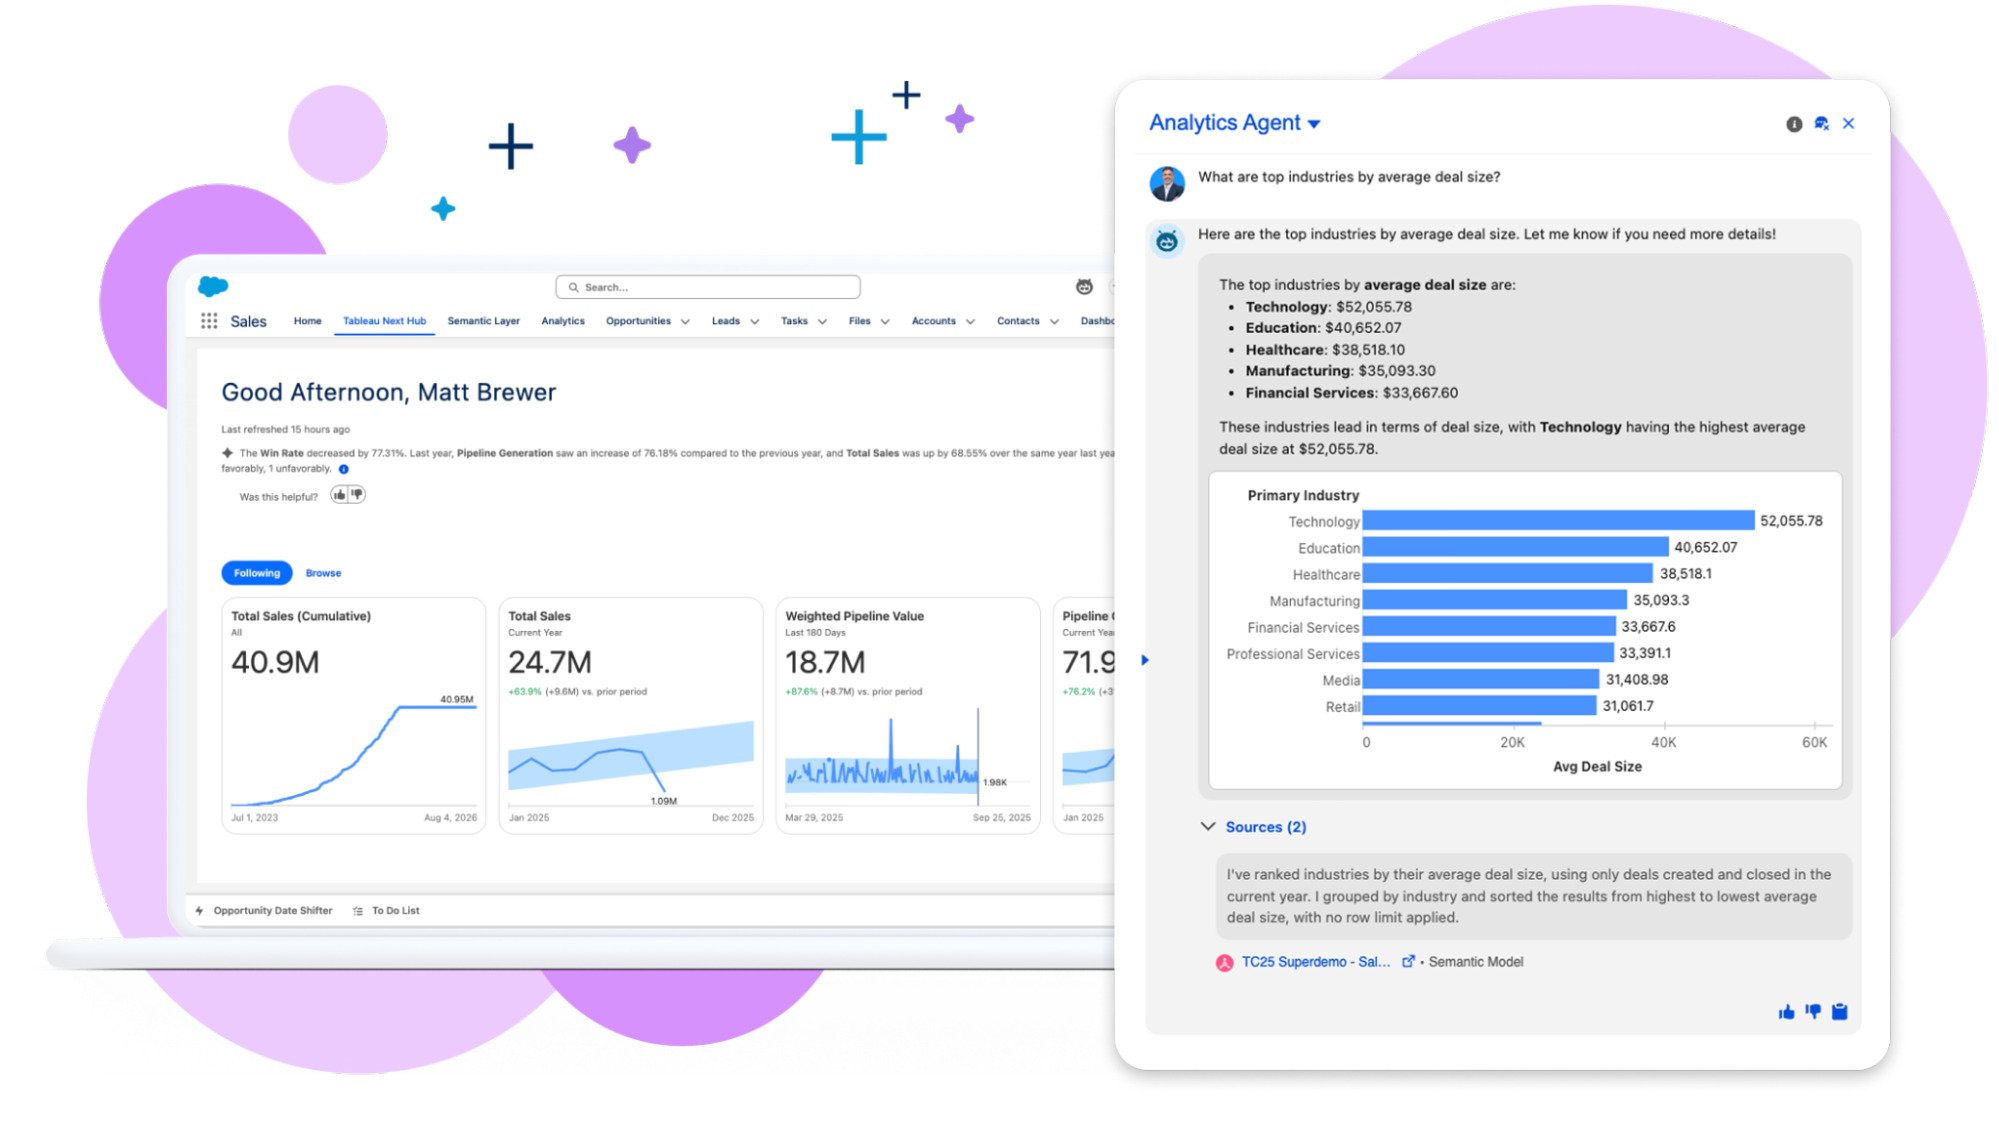Image resolution: width=1999 pixels, height=1125 pixels.
Task: Click in the Search field
Action: pos(708,287)
